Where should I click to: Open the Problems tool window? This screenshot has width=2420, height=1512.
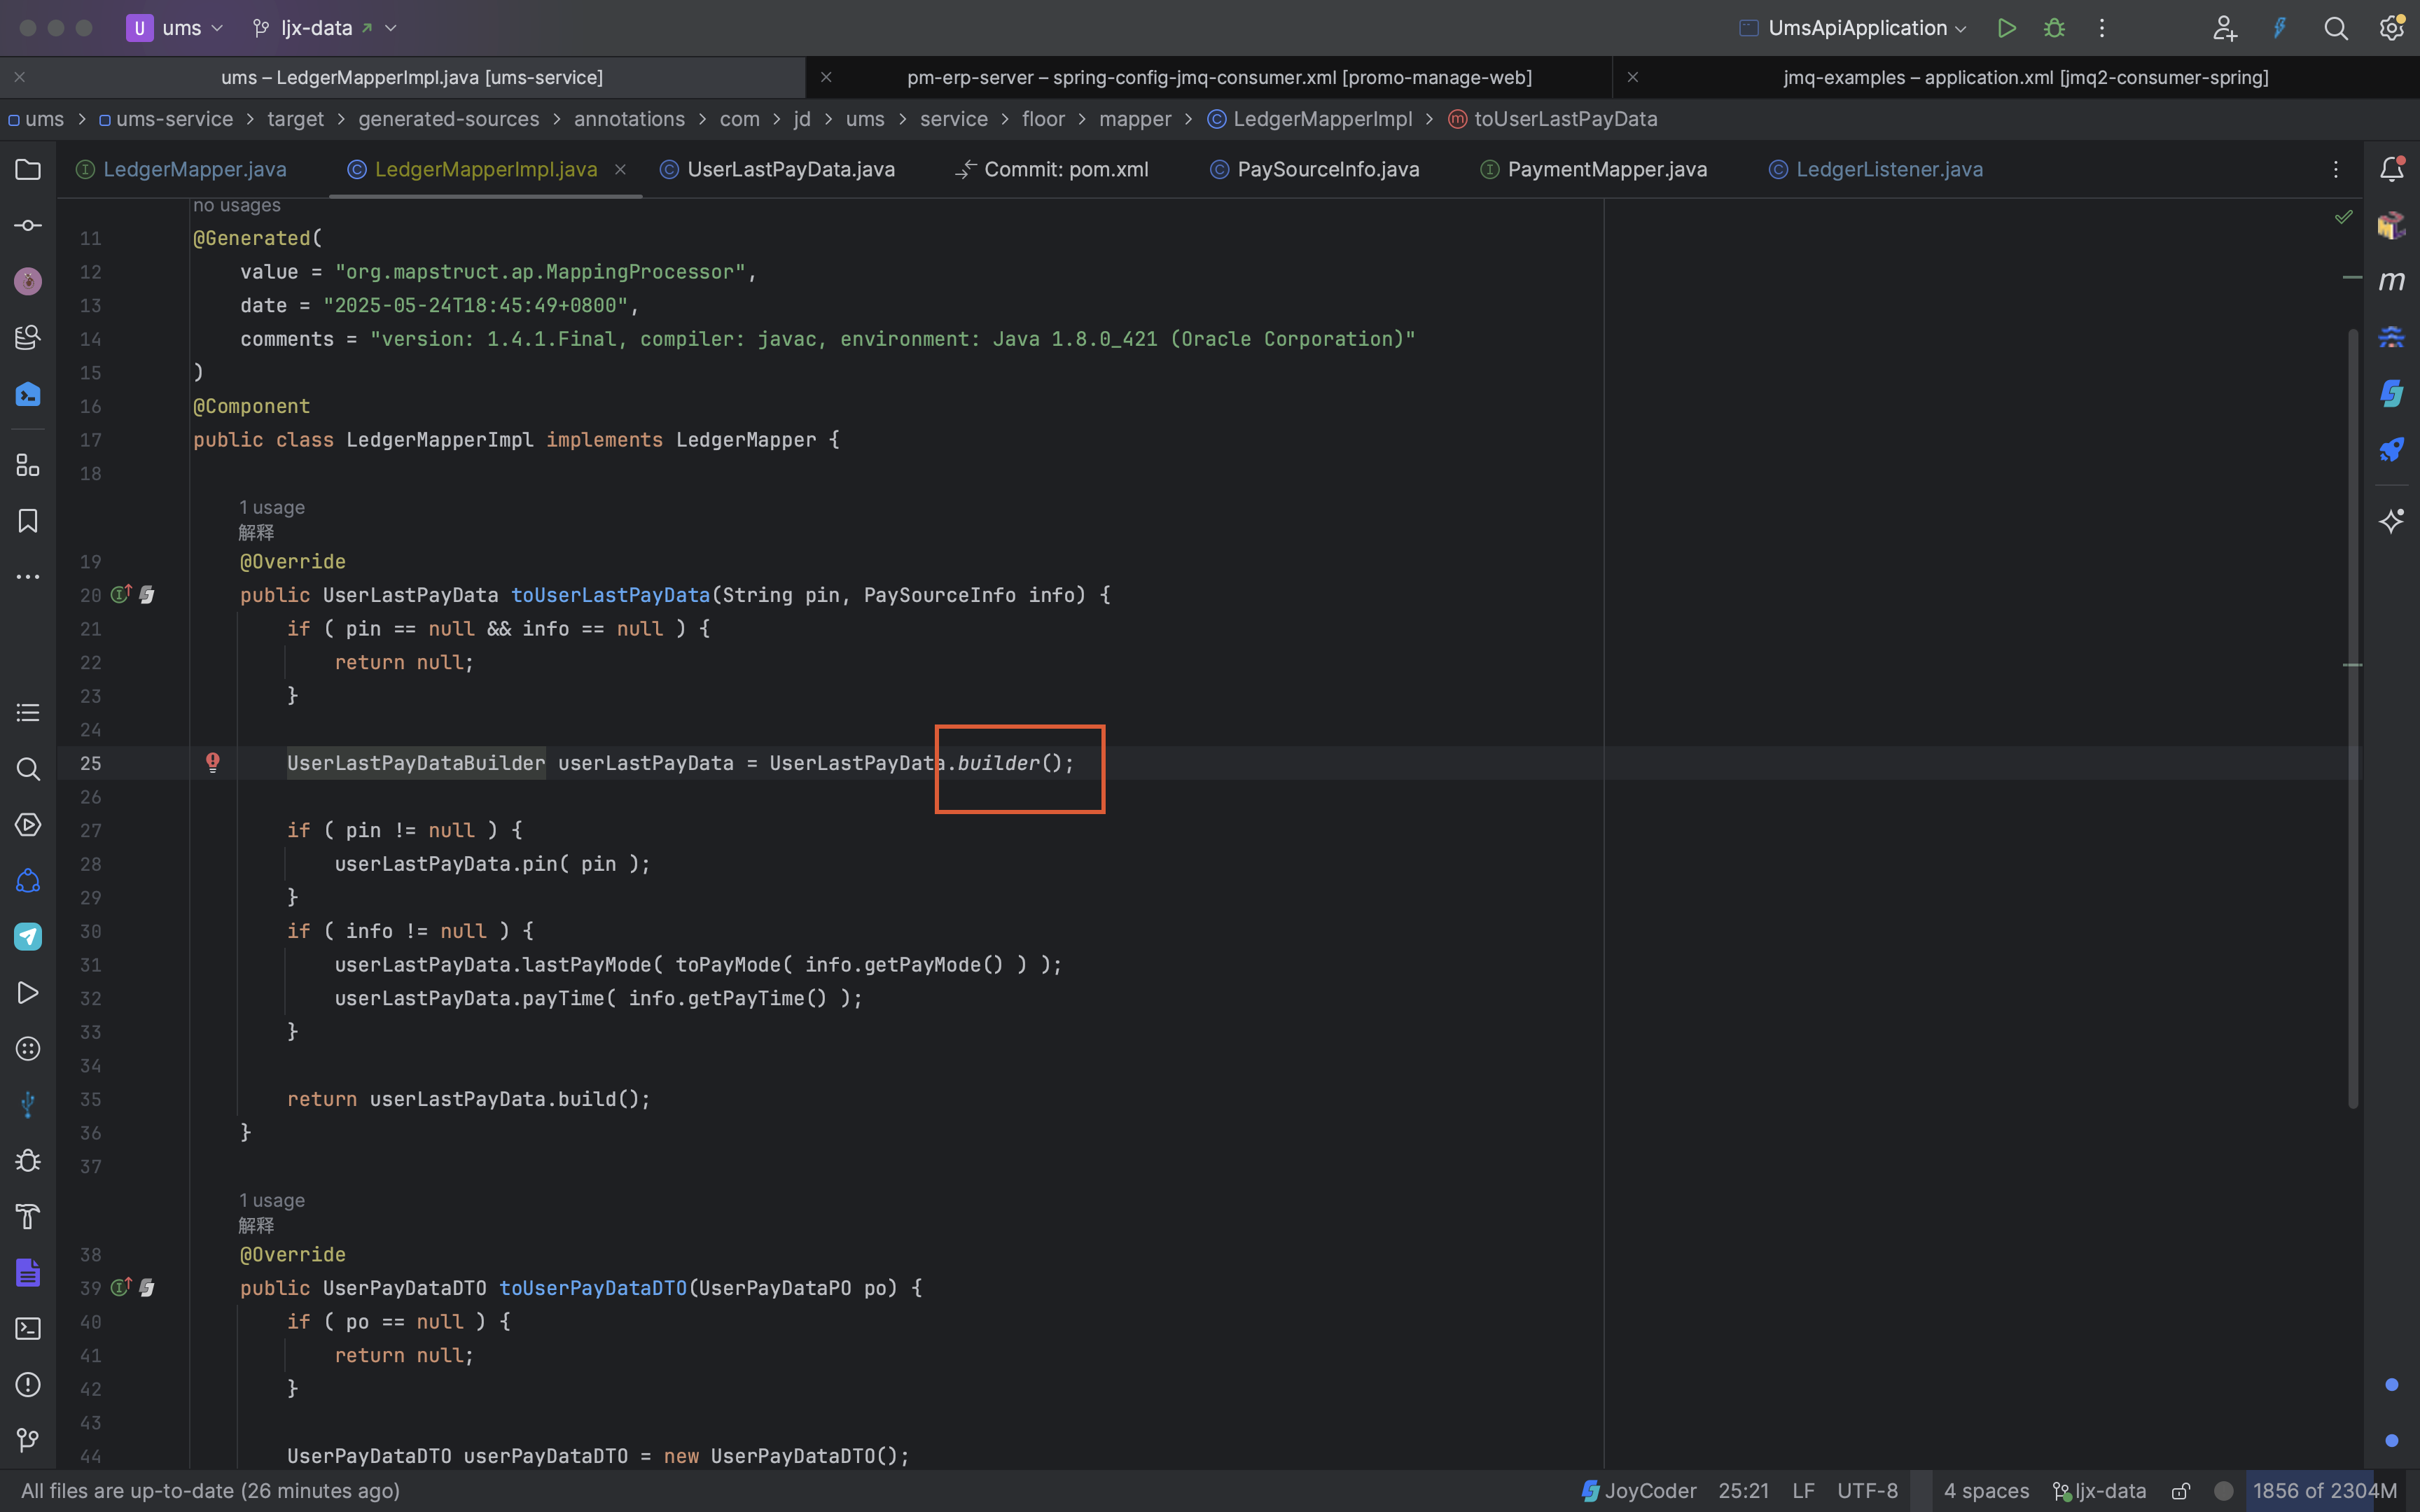27,1385
